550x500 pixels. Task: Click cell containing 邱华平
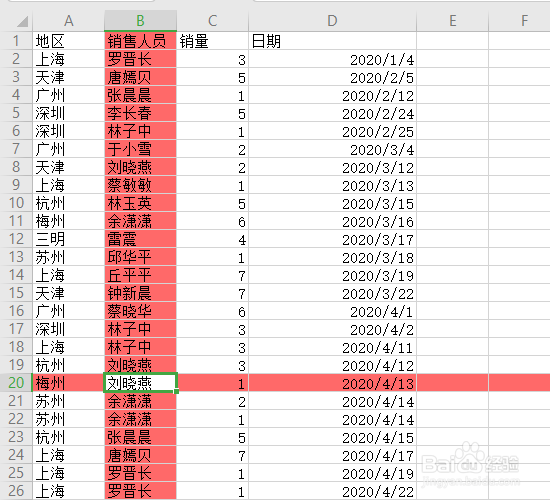point(140,257)
